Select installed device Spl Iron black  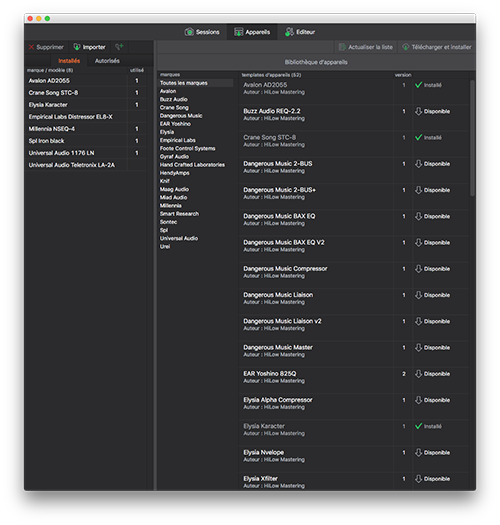click(86, 141)
